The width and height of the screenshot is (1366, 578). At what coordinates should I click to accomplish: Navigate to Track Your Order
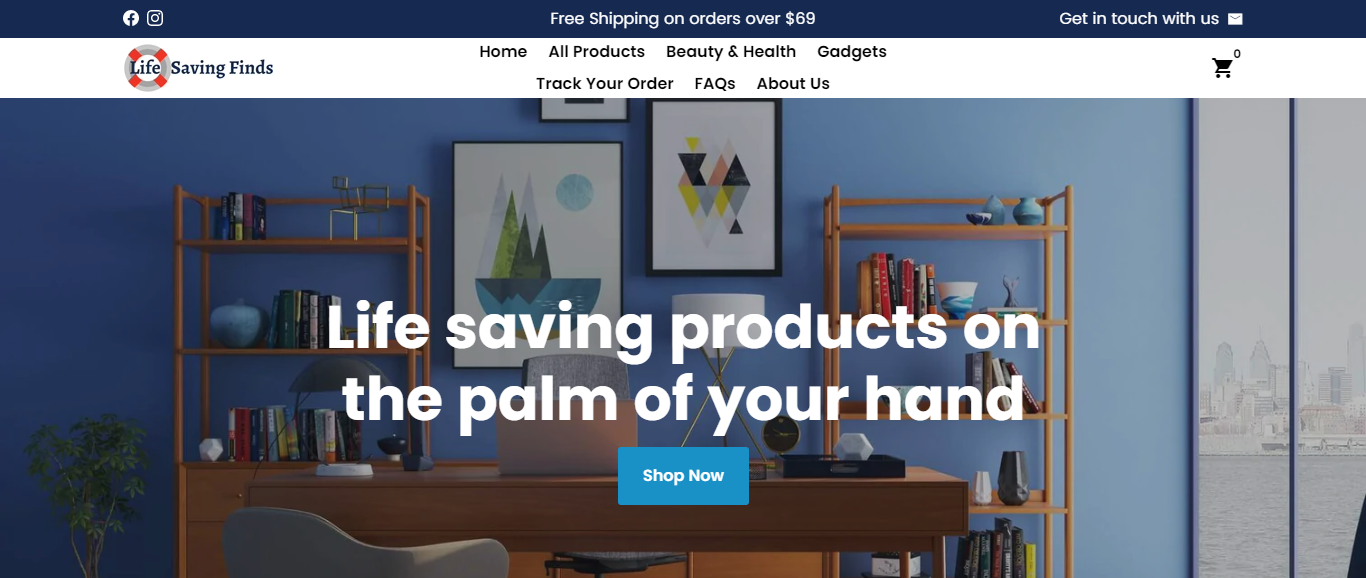click(604, 84)
